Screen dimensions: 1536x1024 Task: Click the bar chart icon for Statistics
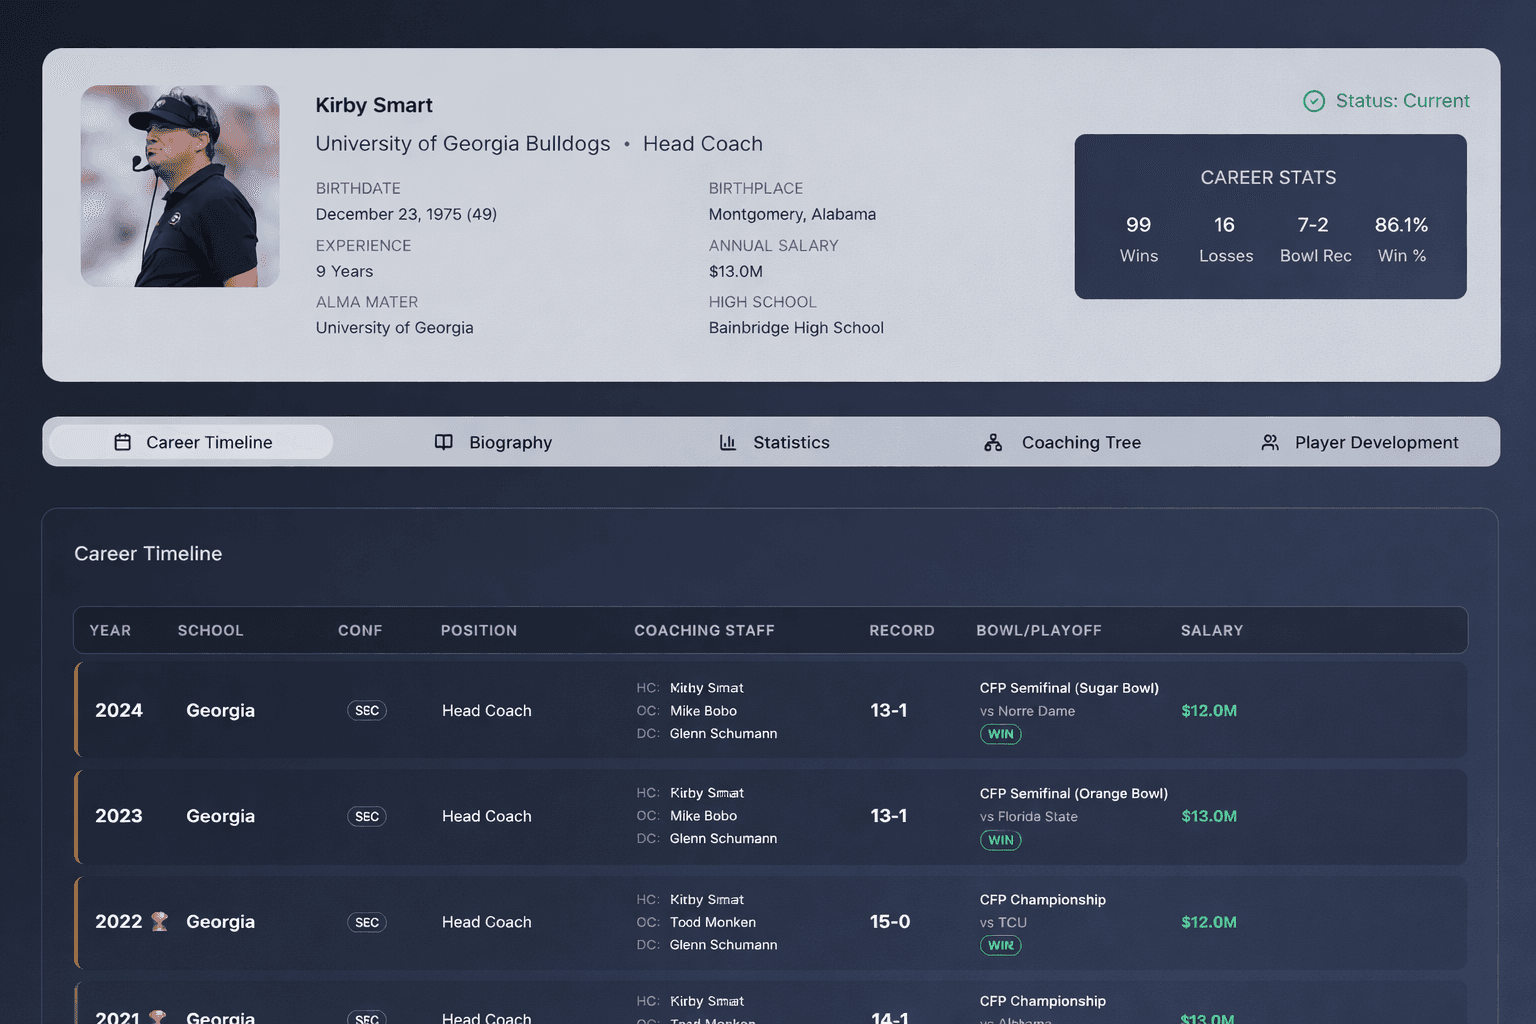[x=728, y=442]
